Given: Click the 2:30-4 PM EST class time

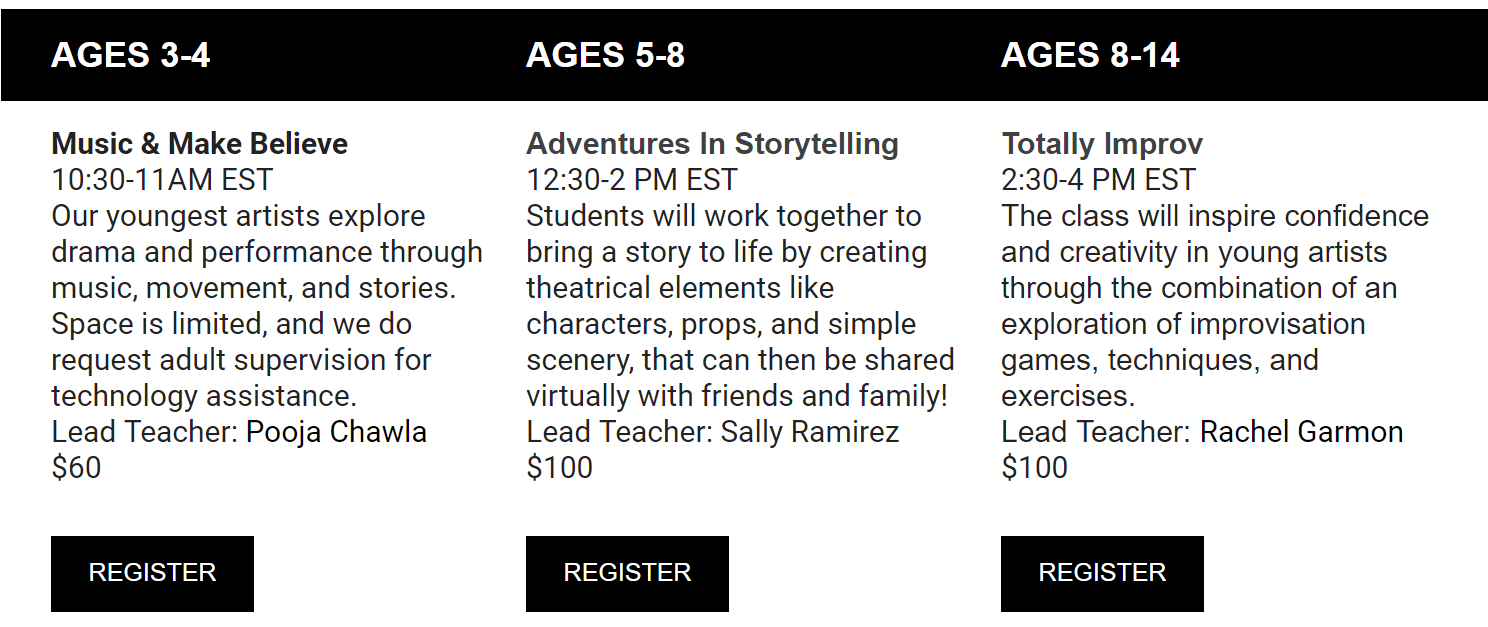Looking at the screenshot, I should (1098, 180).
